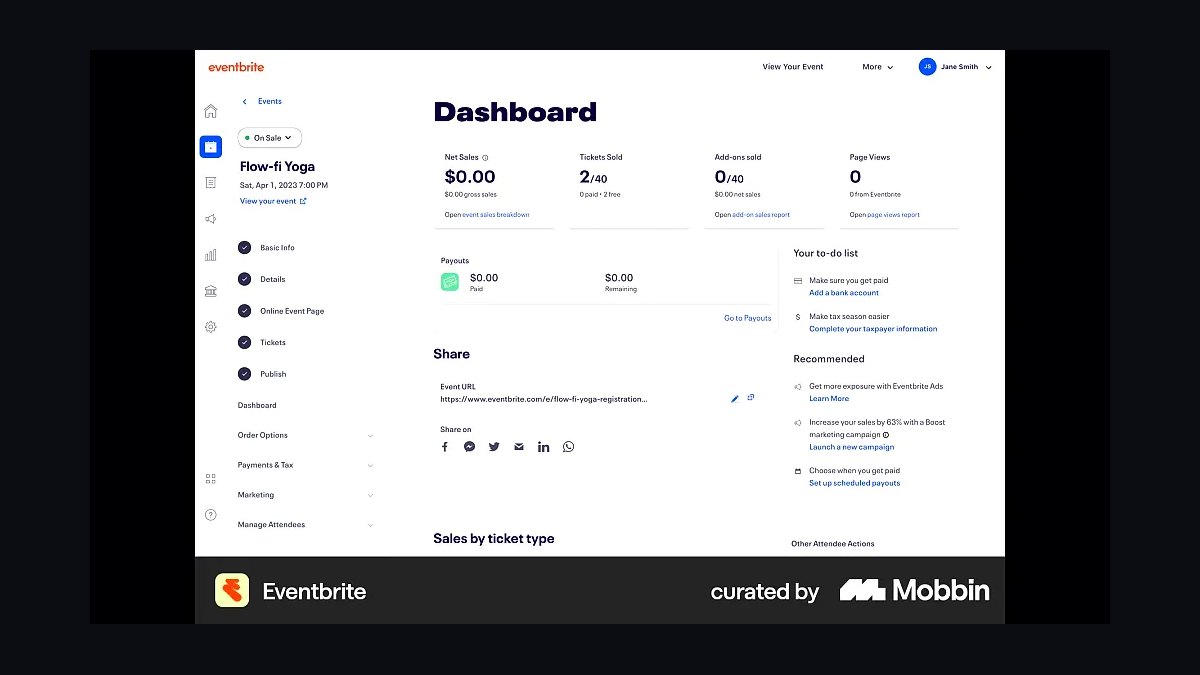This screenshot has height=675, width=1200.
Task: Open the Orders list icon in sidebar
Action: 210,183
